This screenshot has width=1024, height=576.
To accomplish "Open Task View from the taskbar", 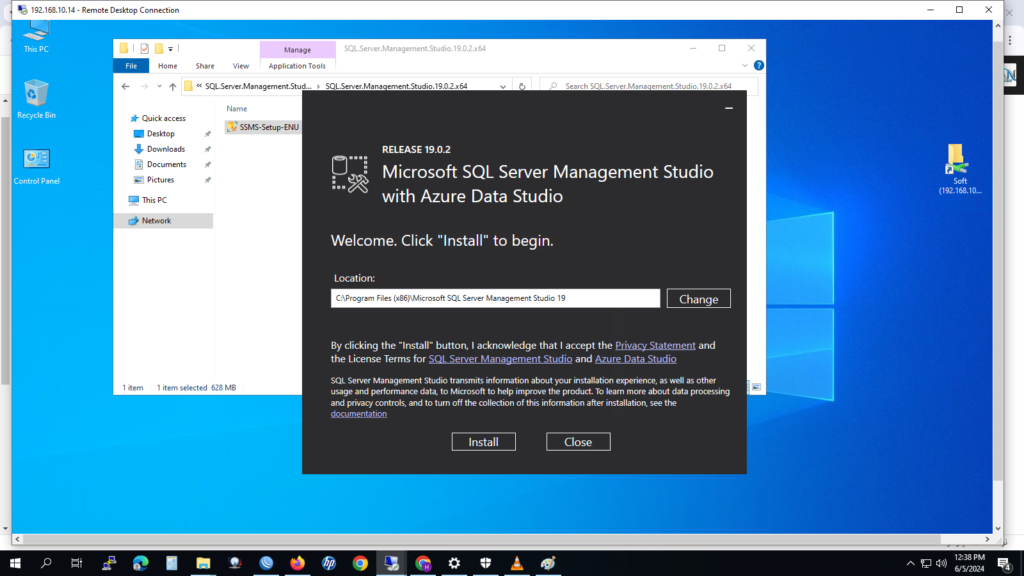I will 76,563.
